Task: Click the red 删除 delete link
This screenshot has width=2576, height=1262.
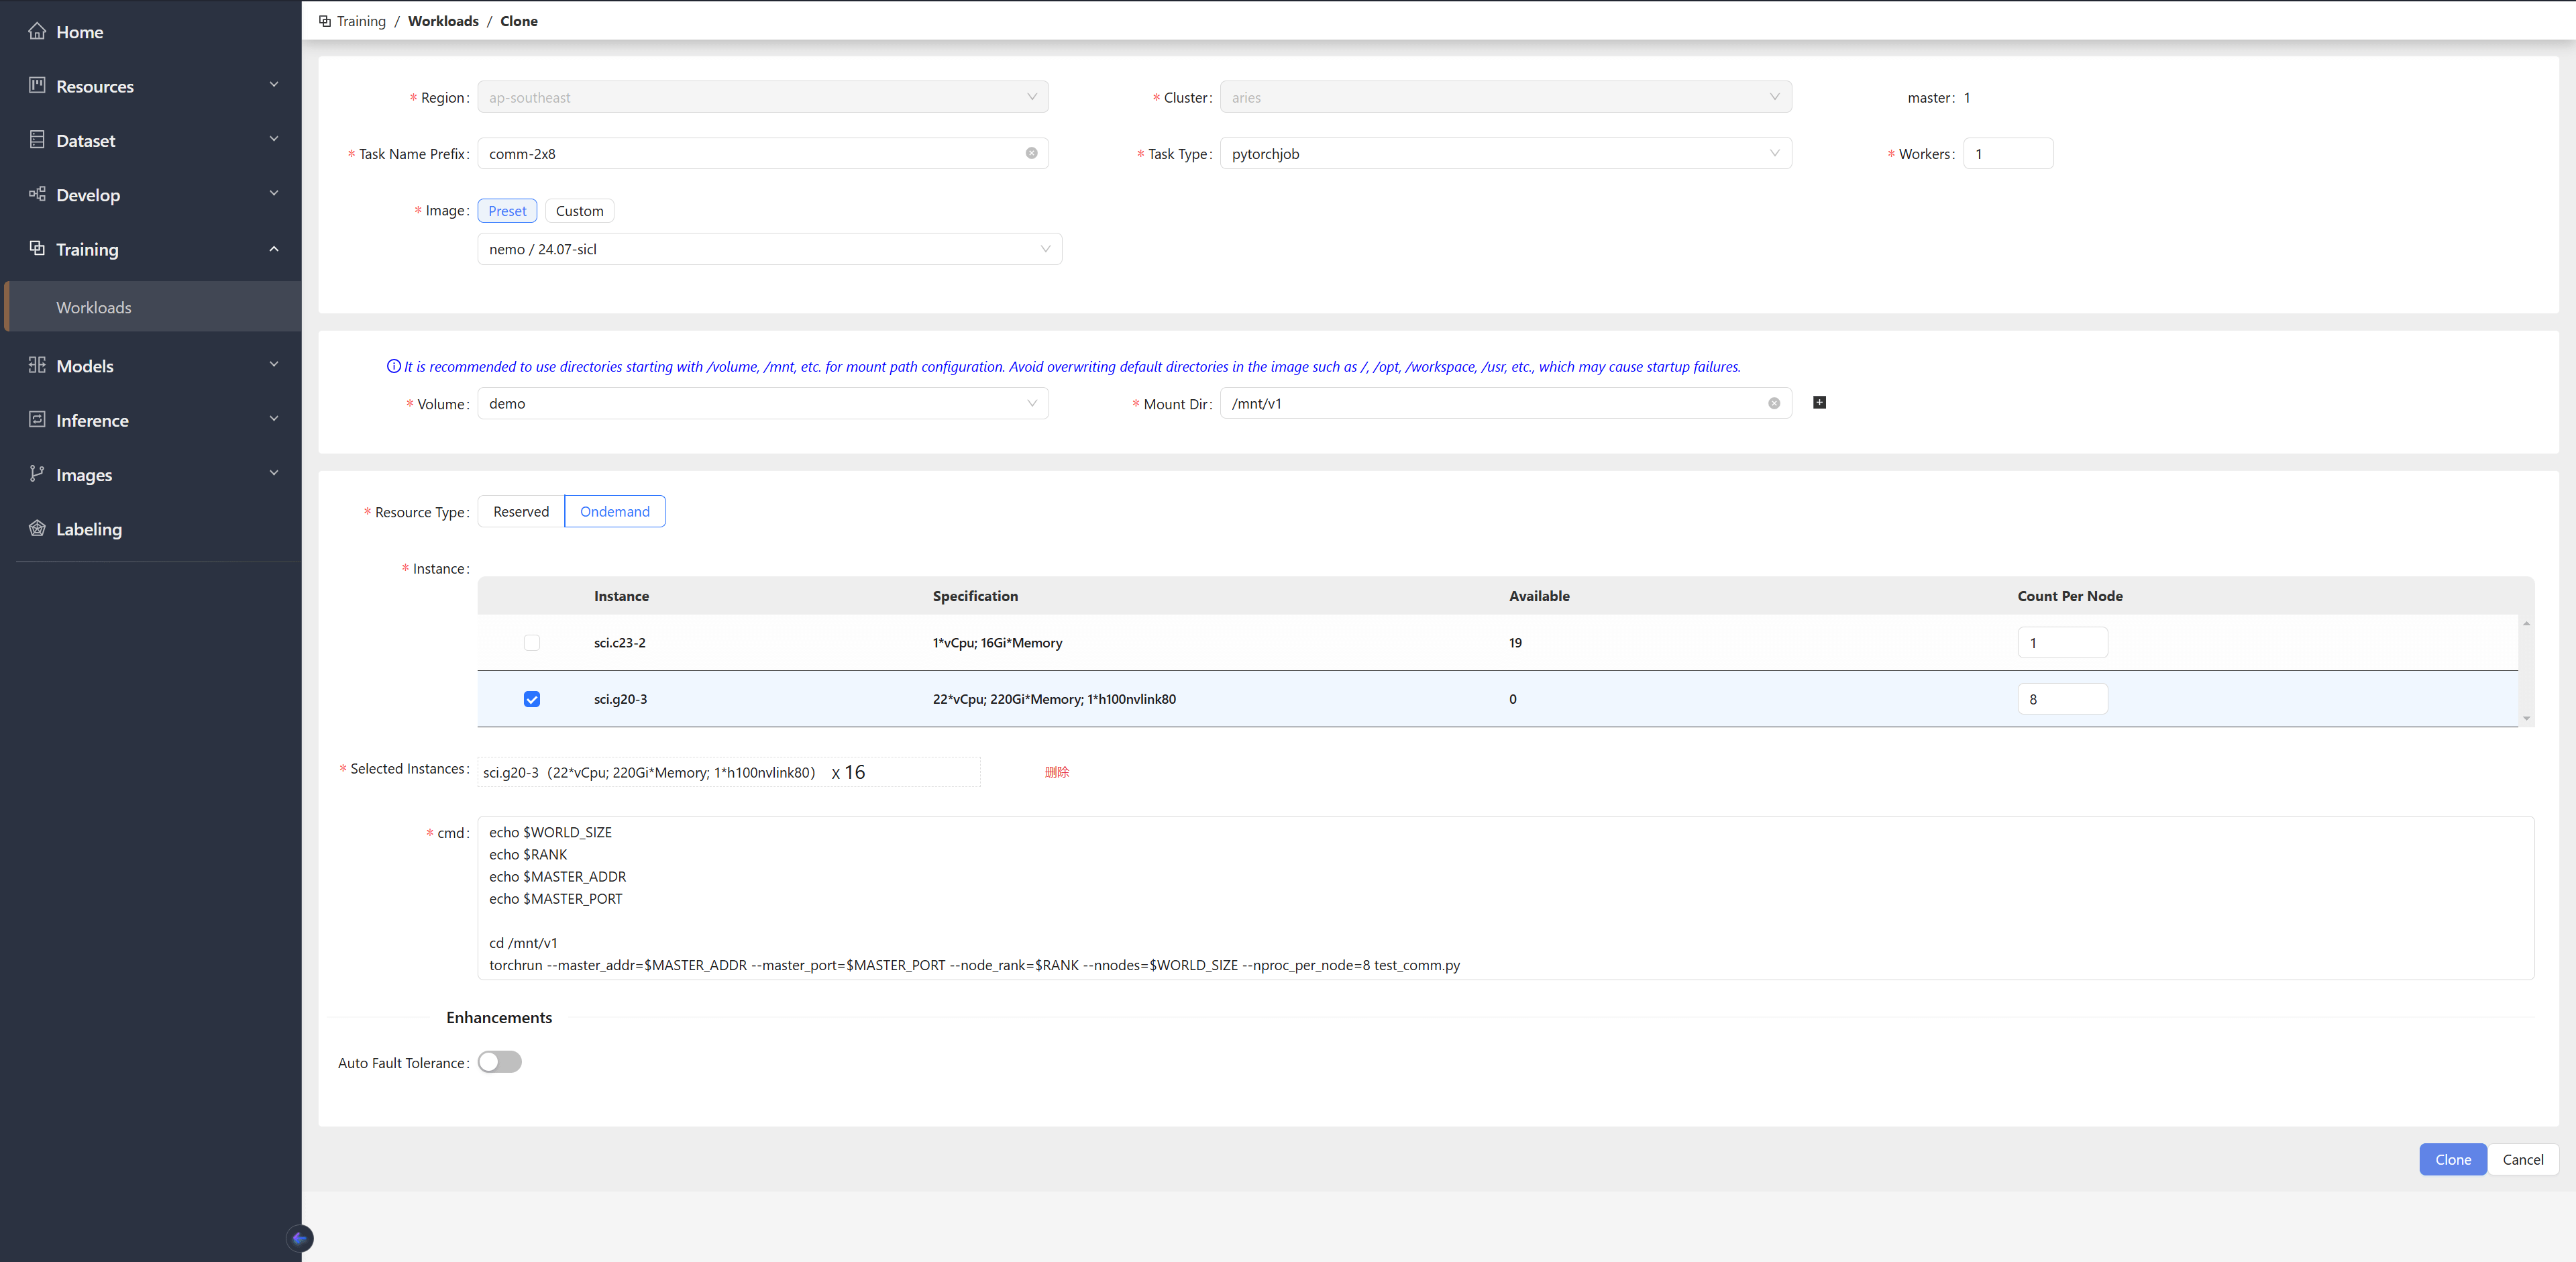Action: click(1057, 772)
